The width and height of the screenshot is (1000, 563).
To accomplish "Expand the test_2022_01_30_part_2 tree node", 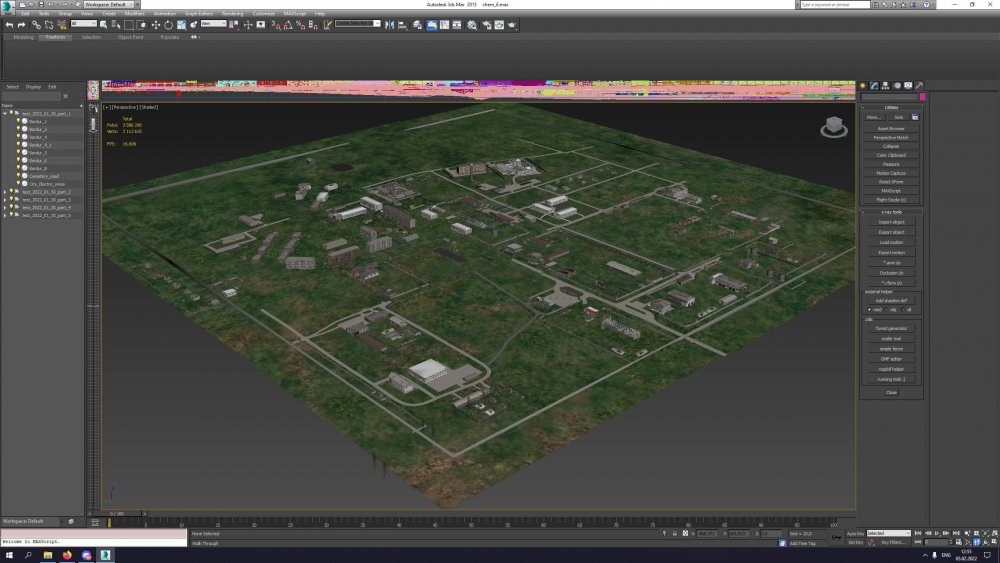I will coord(5,192).
